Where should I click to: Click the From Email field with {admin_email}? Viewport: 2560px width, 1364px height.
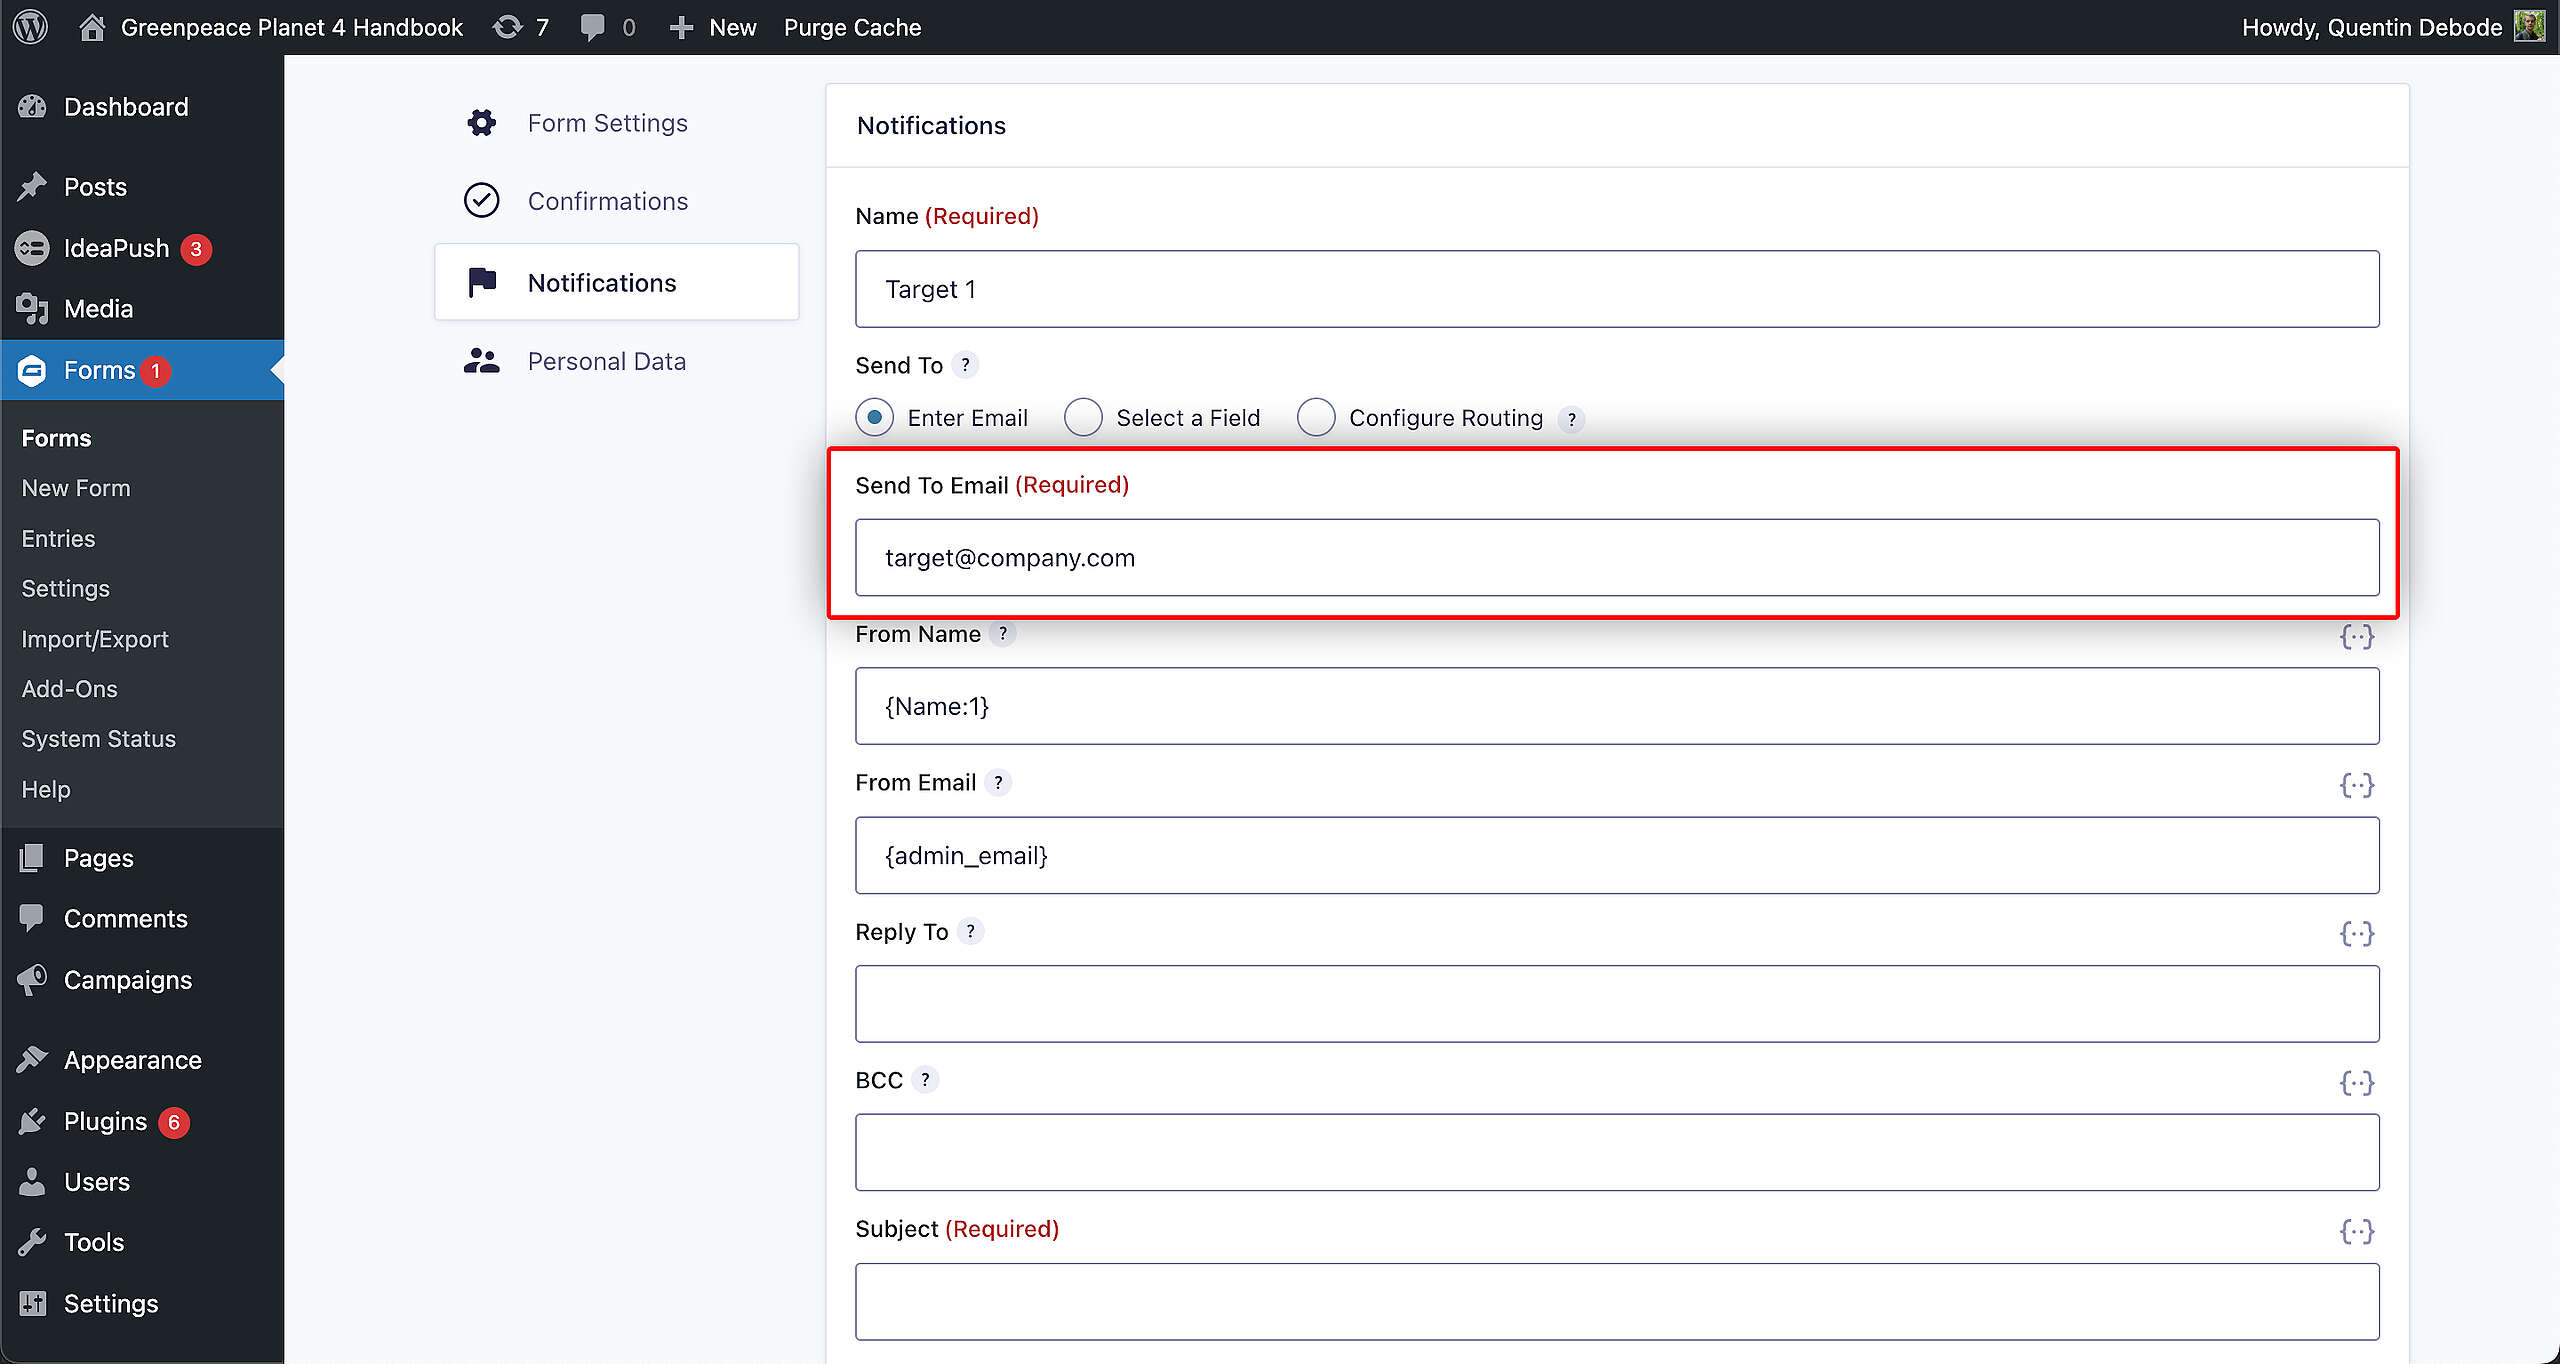coord(1617,855)
